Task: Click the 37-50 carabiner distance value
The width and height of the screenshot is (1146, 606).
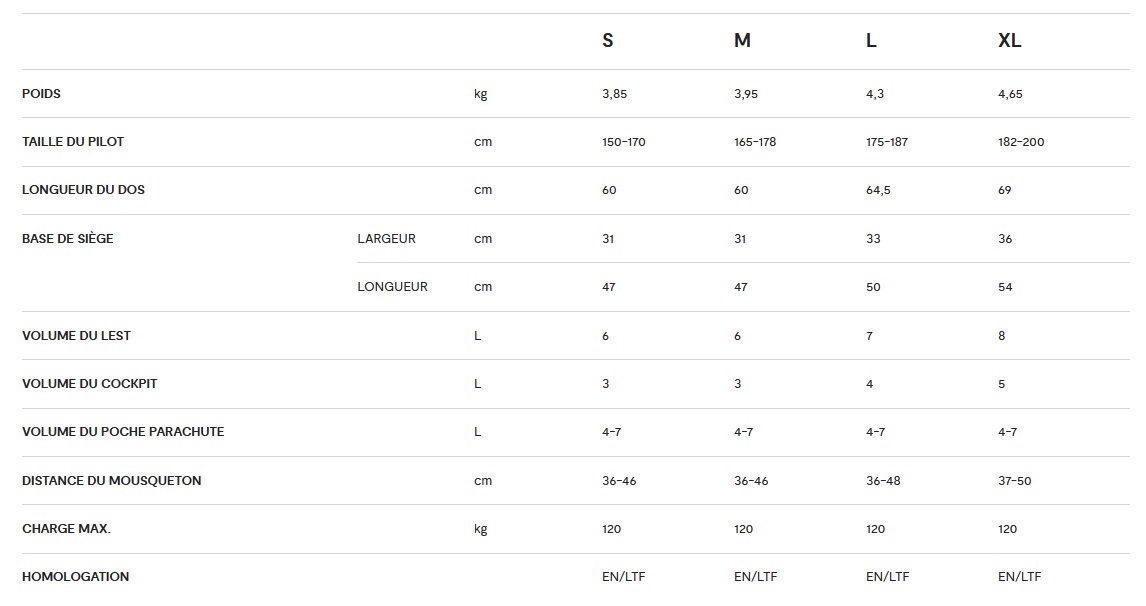Action: coord(1014,481)
